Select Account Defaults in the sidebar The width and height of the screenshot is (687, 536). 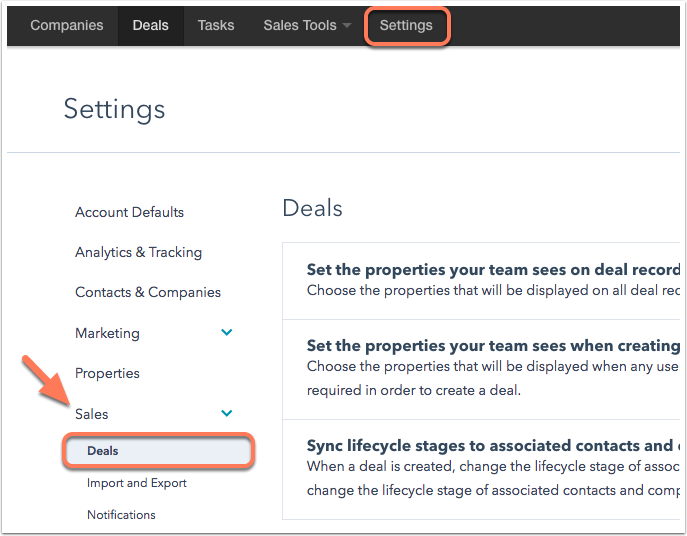[x=129, y=212]
